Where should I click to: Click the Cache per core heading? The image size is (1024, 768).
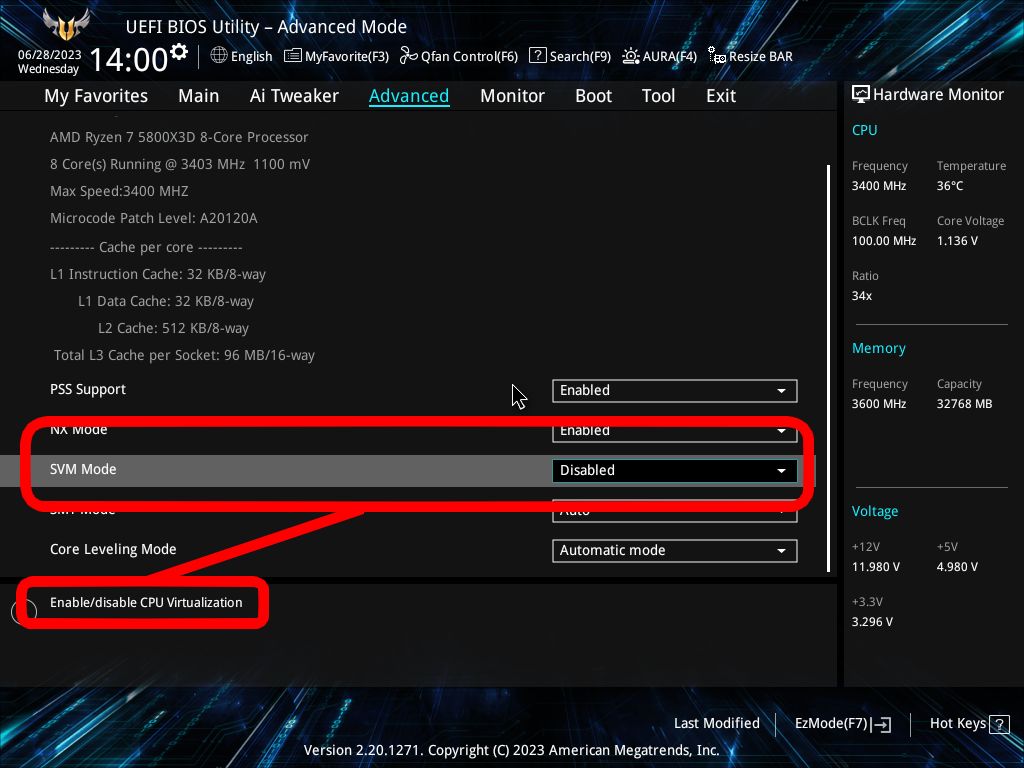click(x=146, y=248)
